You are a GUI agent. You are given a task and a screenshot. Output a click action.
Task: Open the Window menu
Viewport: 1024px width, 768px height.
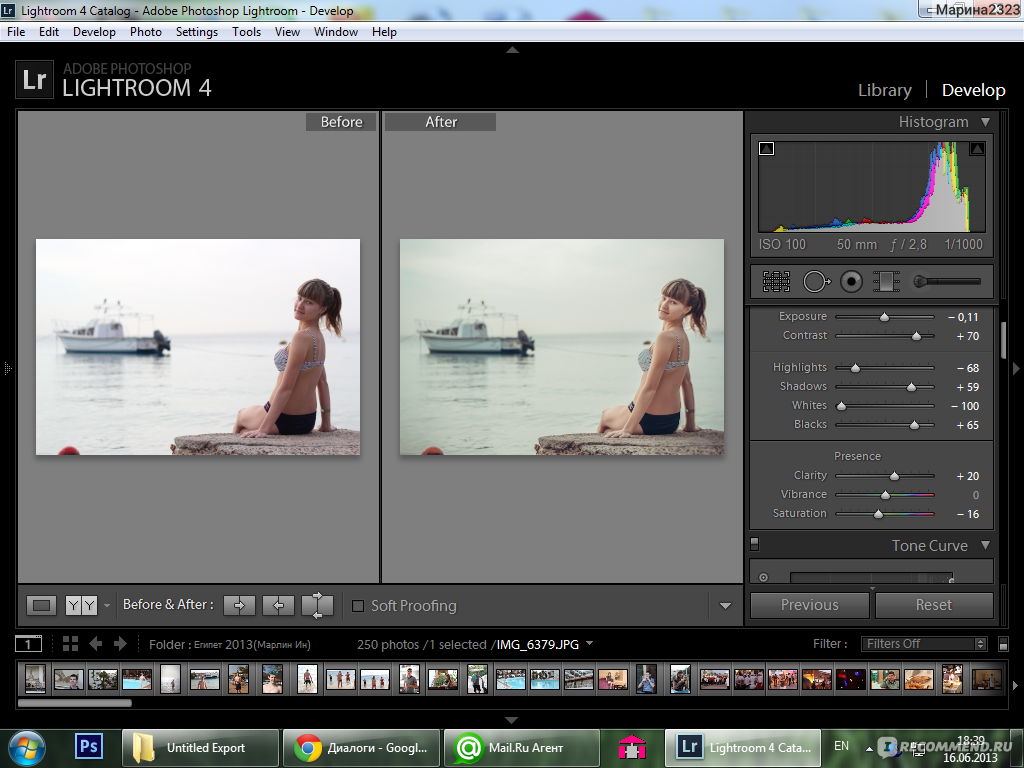(x=336, y=31)
